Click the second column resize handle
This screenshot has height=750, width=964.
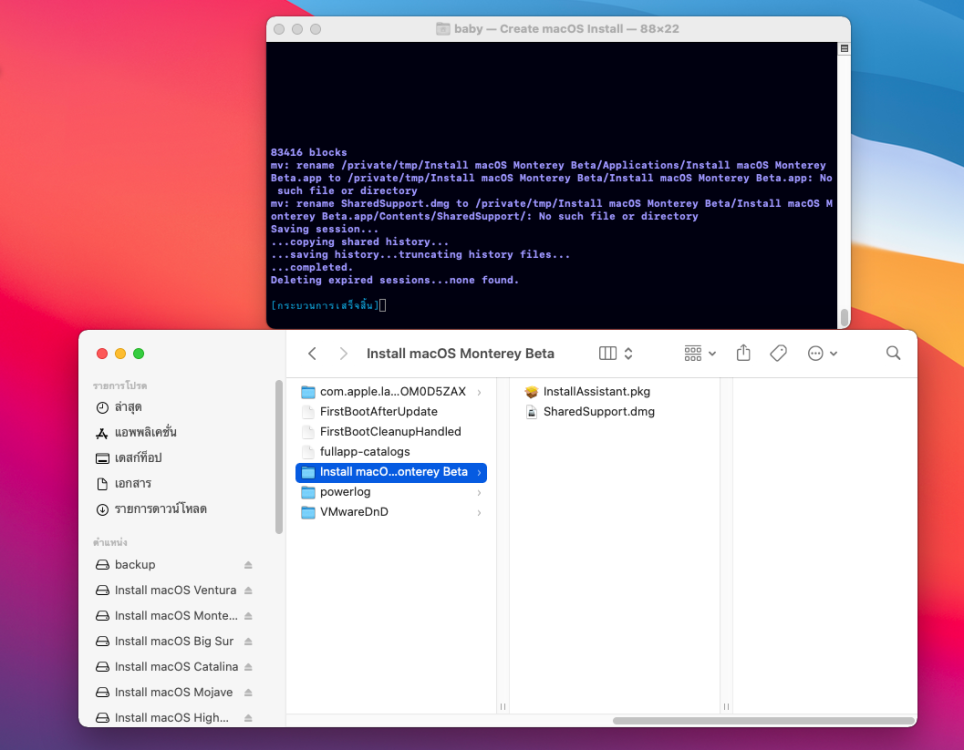[726, 706]
